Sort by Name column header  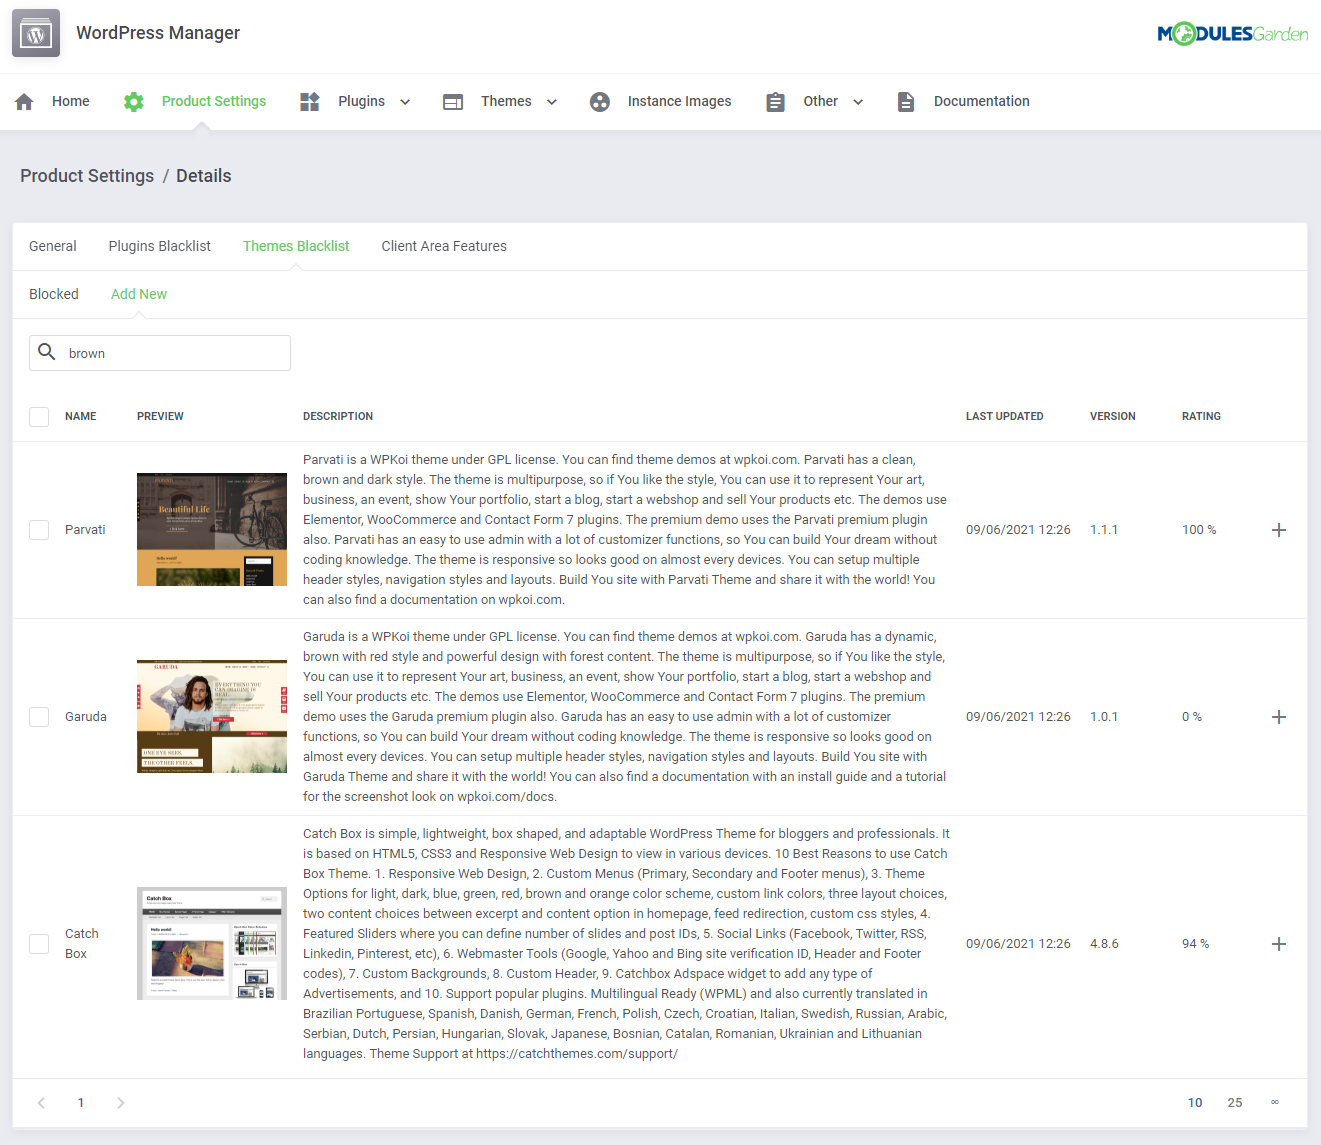(x=81, y=416)
